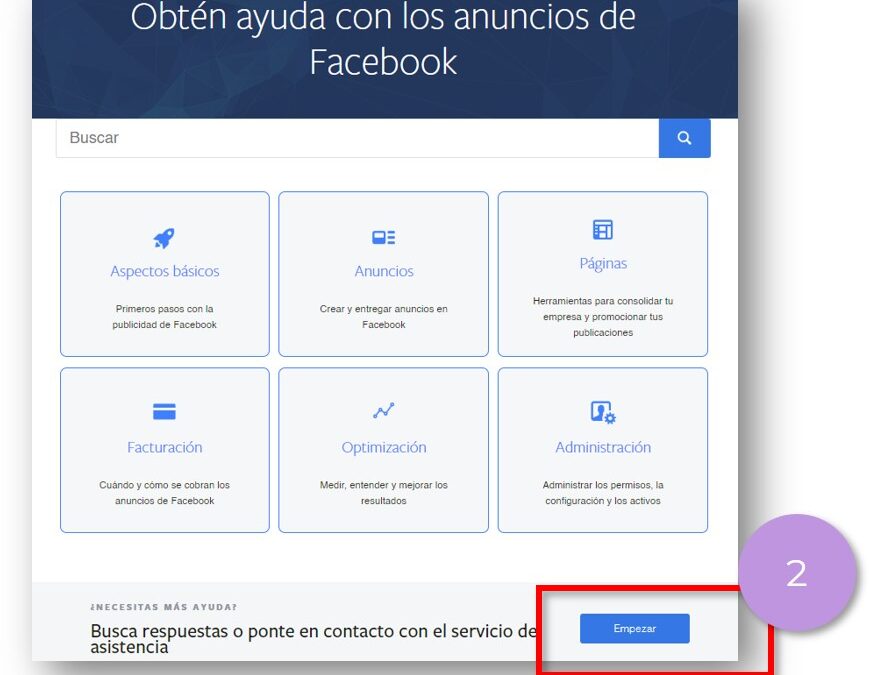Click the 'Obtén ayuda con los anuncios' heading
The width and height of the screenshot is (869, 675).
384,39
